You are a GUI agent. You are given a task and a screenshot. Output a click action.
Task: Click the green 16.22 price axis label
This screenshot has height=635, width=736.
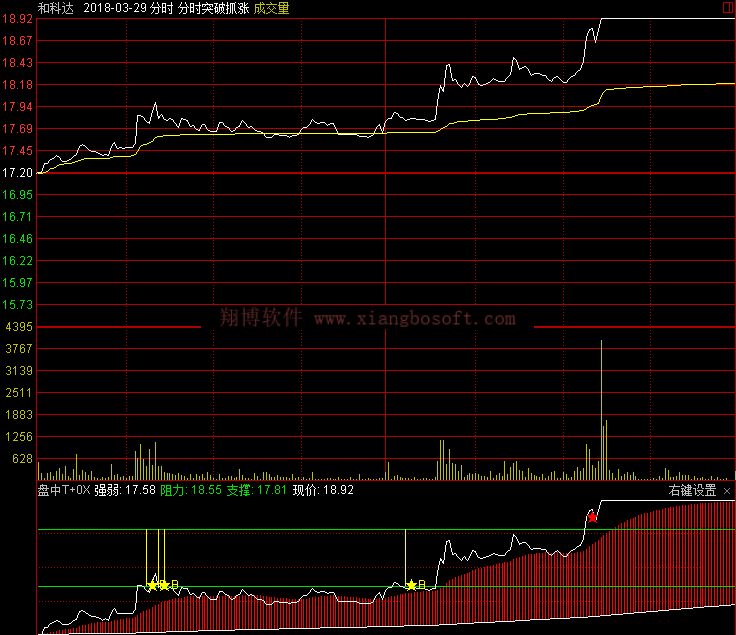[x=17, y=261]
